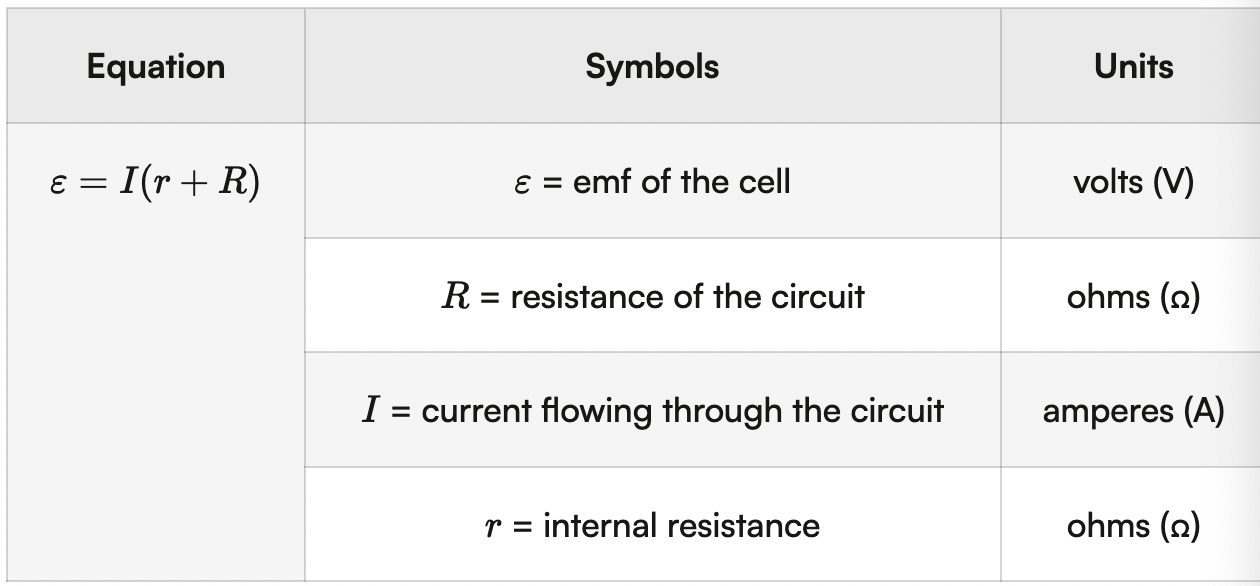Screen dimensions: 1260x586
Task: Click the Units column header
Action: 1133,67
